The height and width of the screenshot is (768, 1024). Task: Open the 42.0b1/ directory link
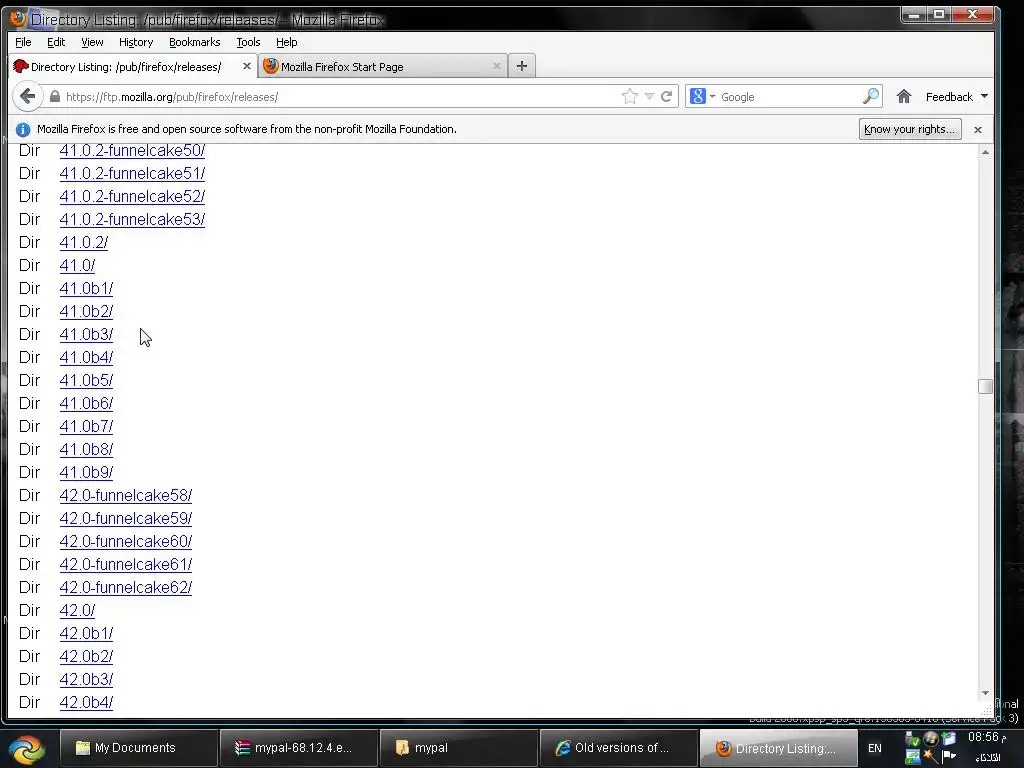point(86,633)
